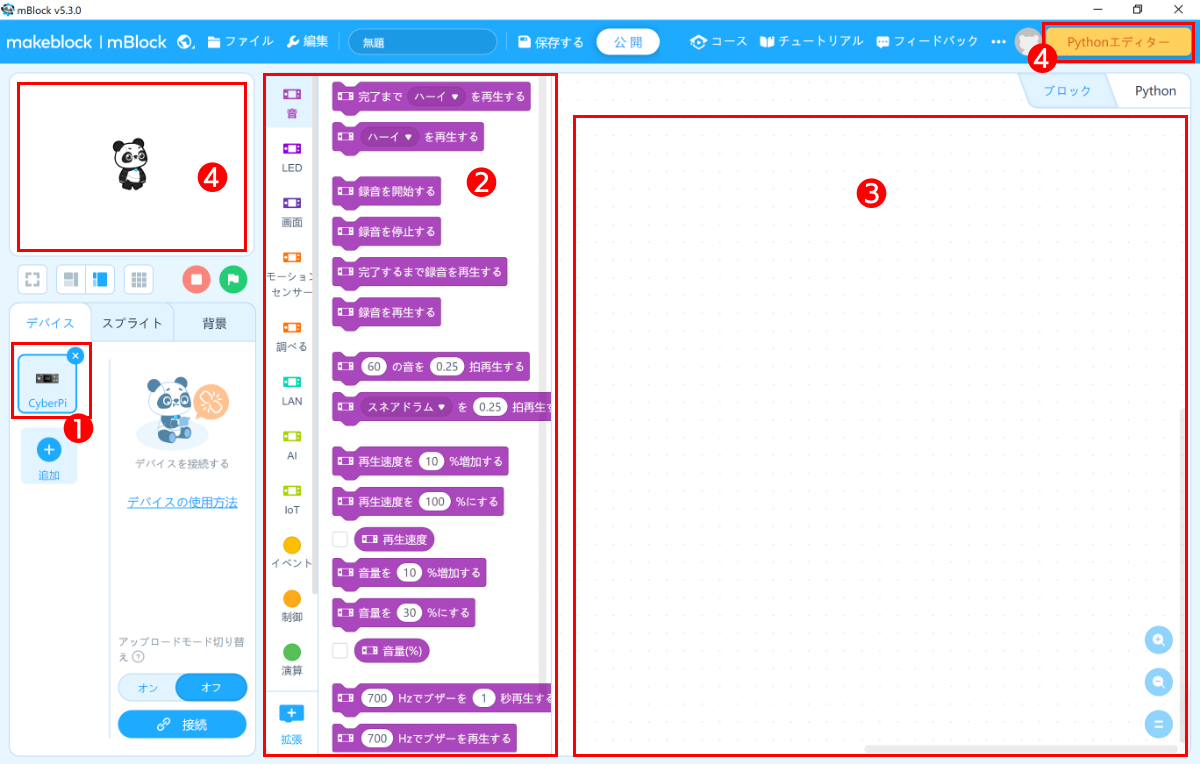
Task: Click the panda sprite on stage
Action: 130,164
